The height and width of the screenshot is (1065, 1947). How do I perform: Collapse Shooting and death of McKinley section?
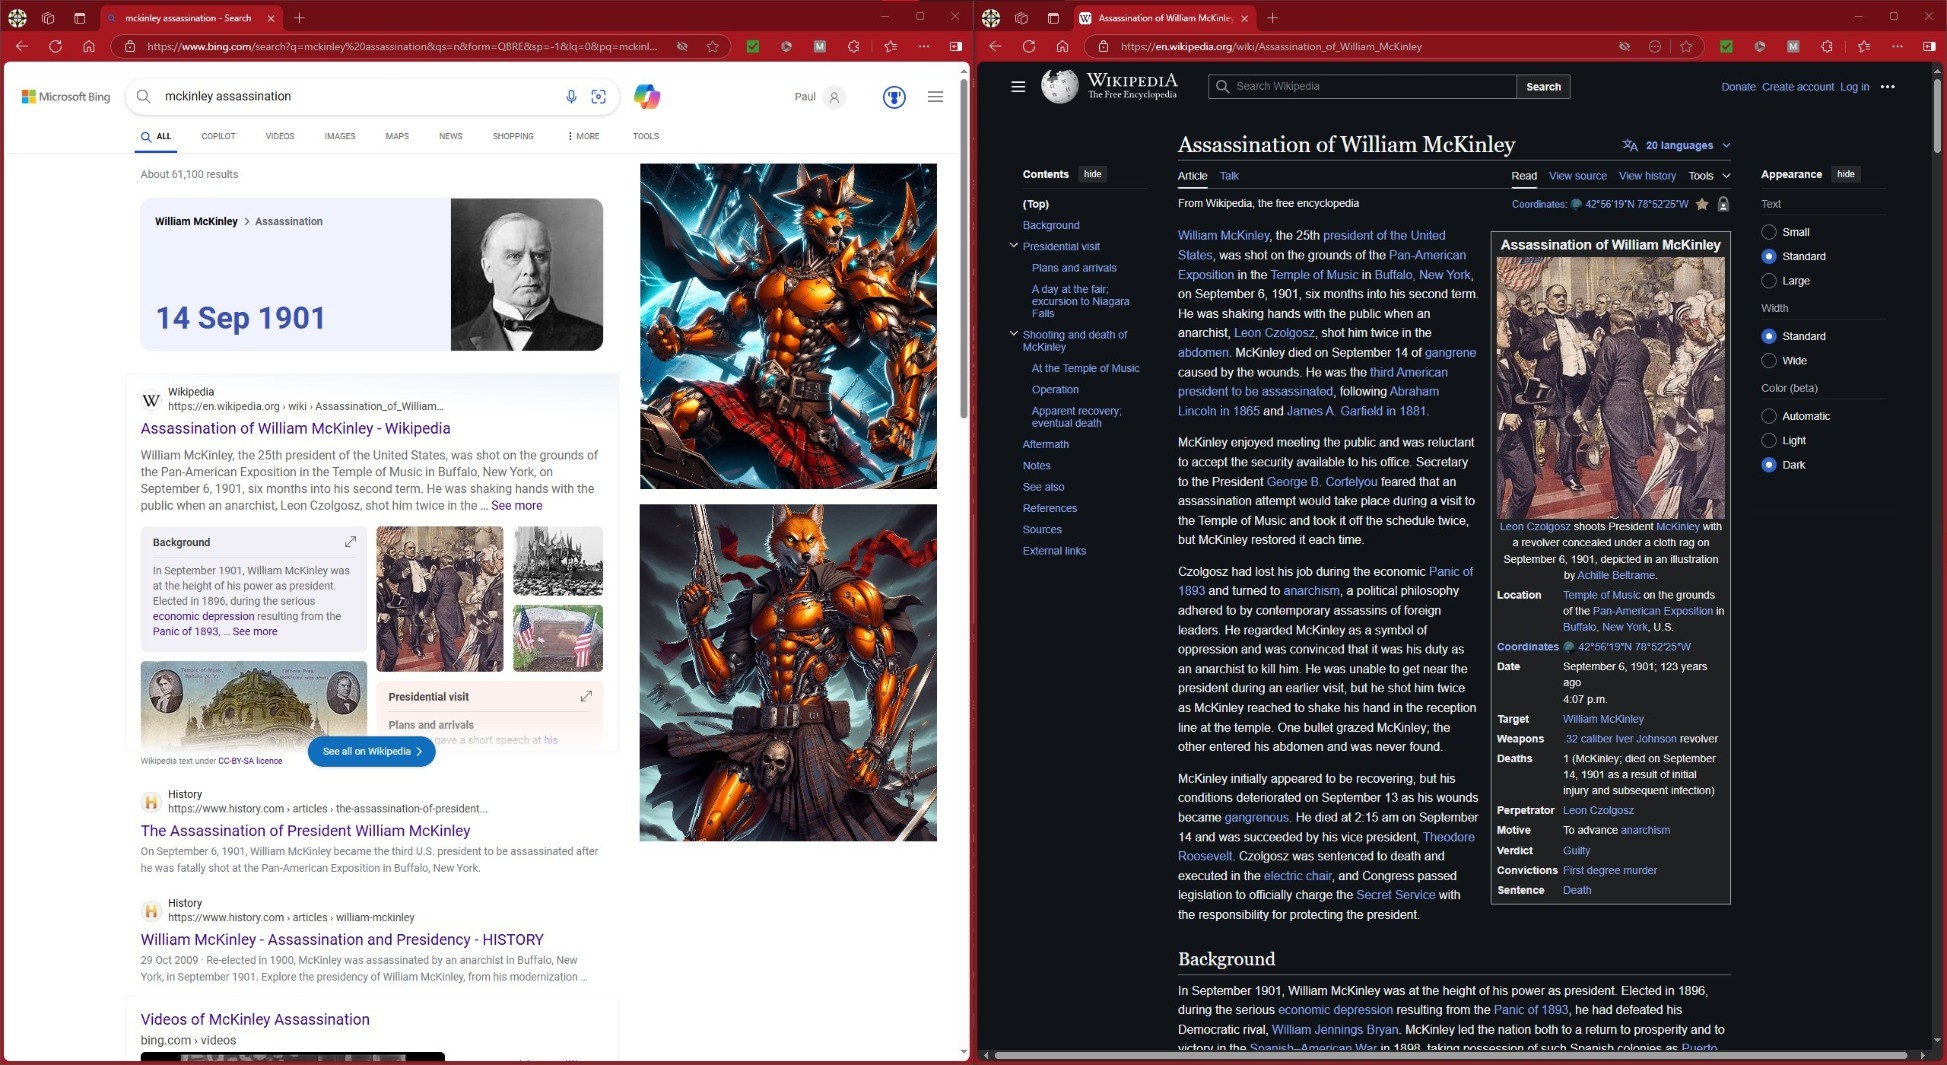tap(1013, 334)
